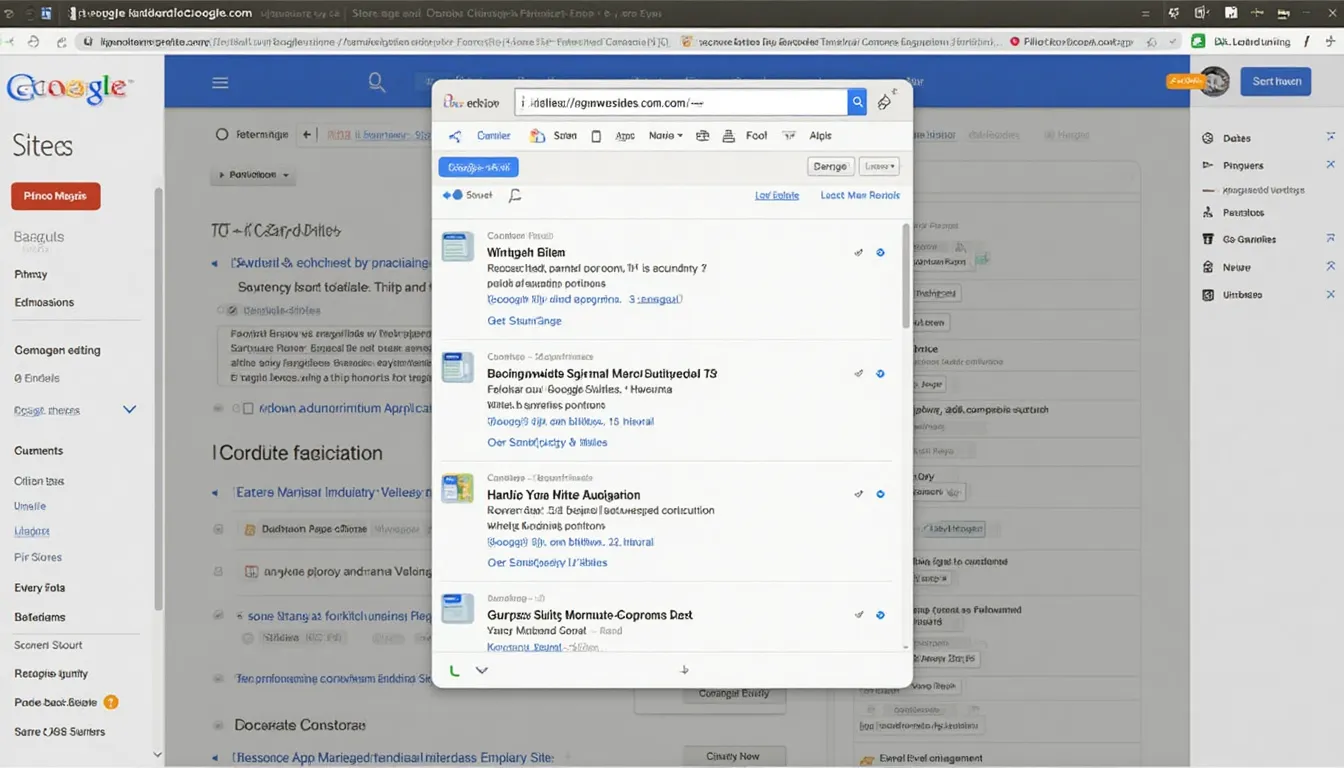Toggle the collapse arrow next to Neuze
The image size is (1344, 768).
point(1330,266)
